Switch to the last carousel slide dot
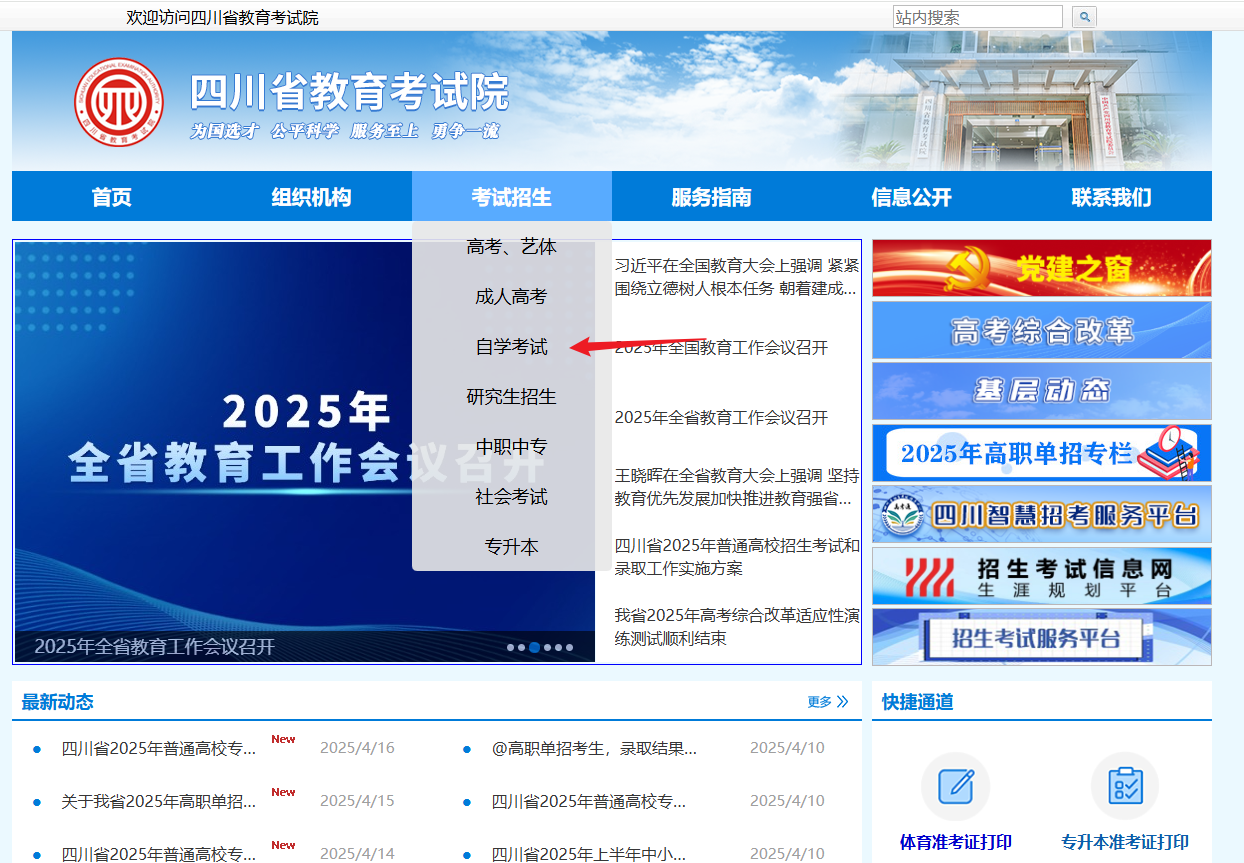 569,647
